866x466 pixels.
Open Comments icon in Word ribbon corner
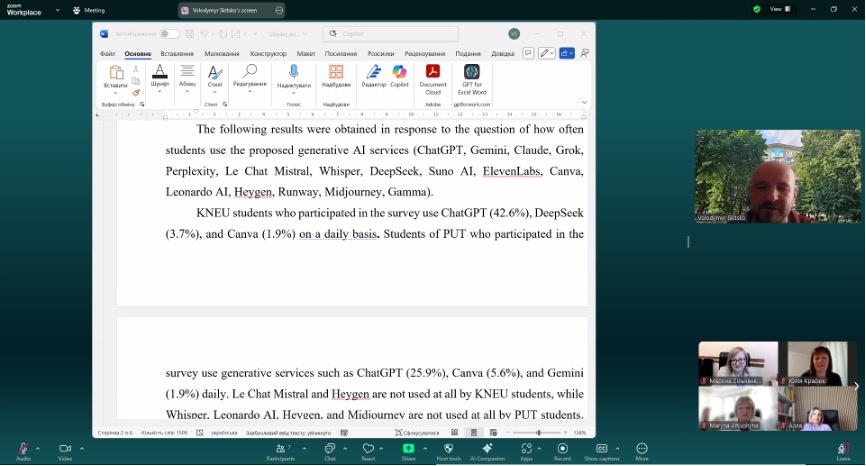coord(528,53)
